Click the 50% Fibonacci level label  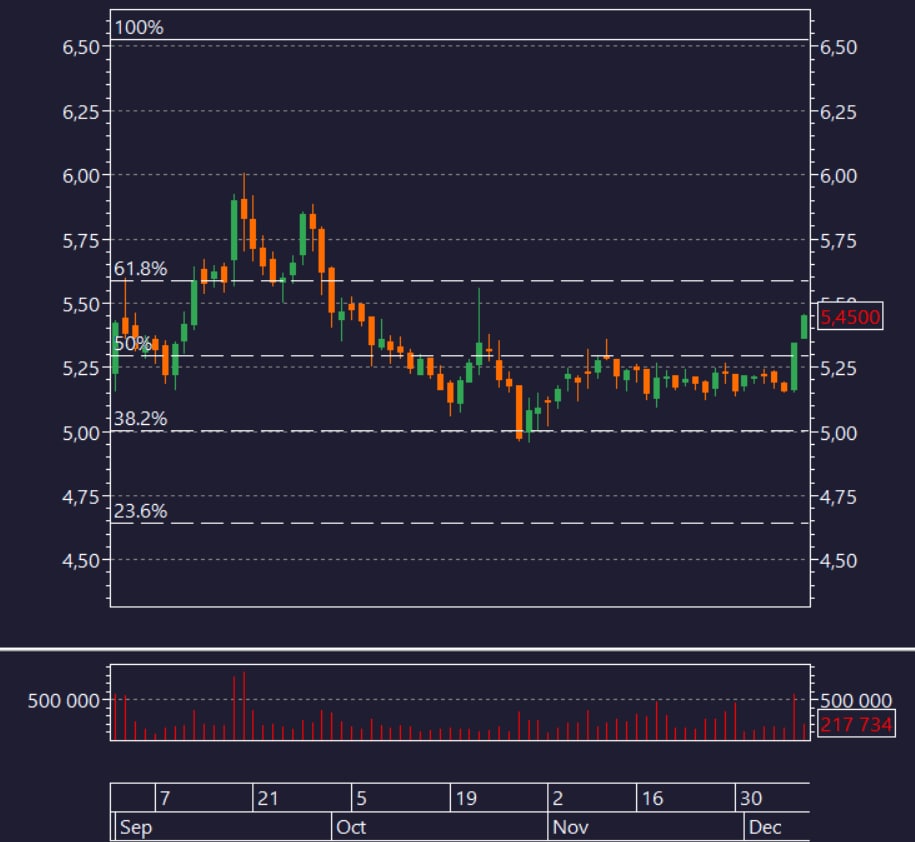click(132, 344)
